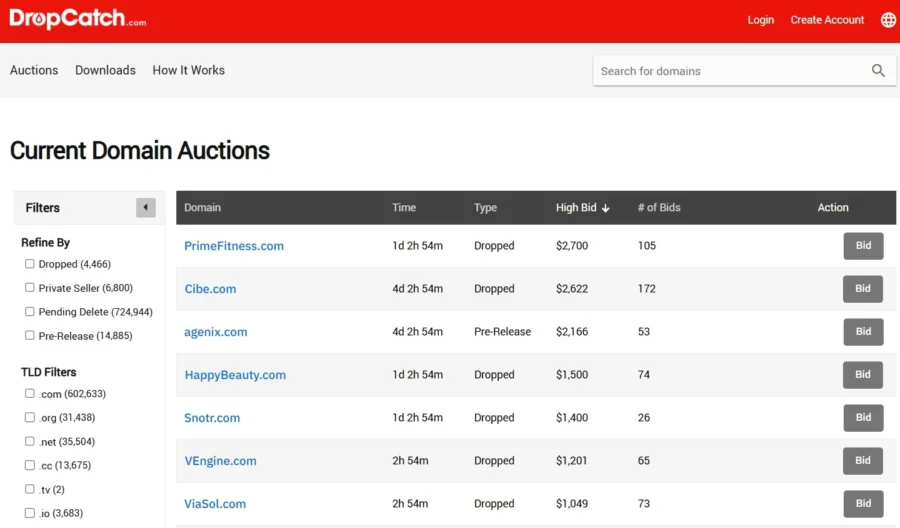This screenshot has height=528, width=900.
Task: Open the Cibe.com auction link
Action: coord(210,289)
